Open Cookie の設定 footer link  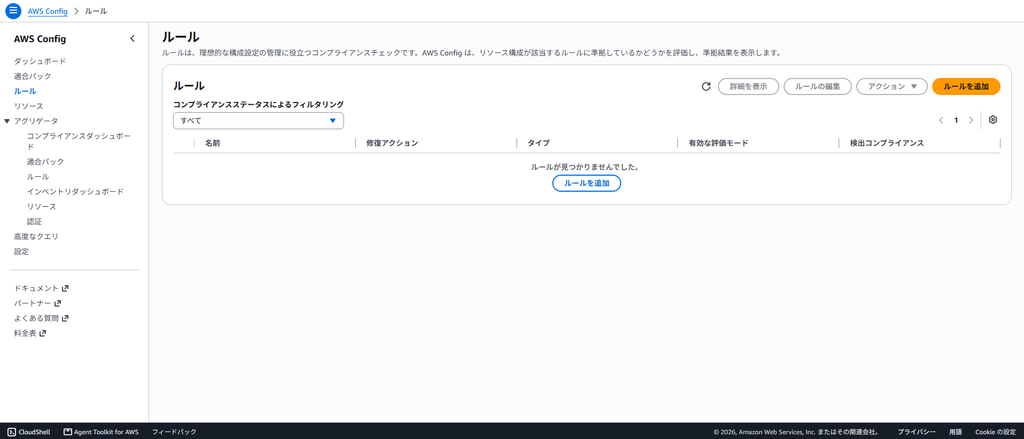tap(995, 432)
